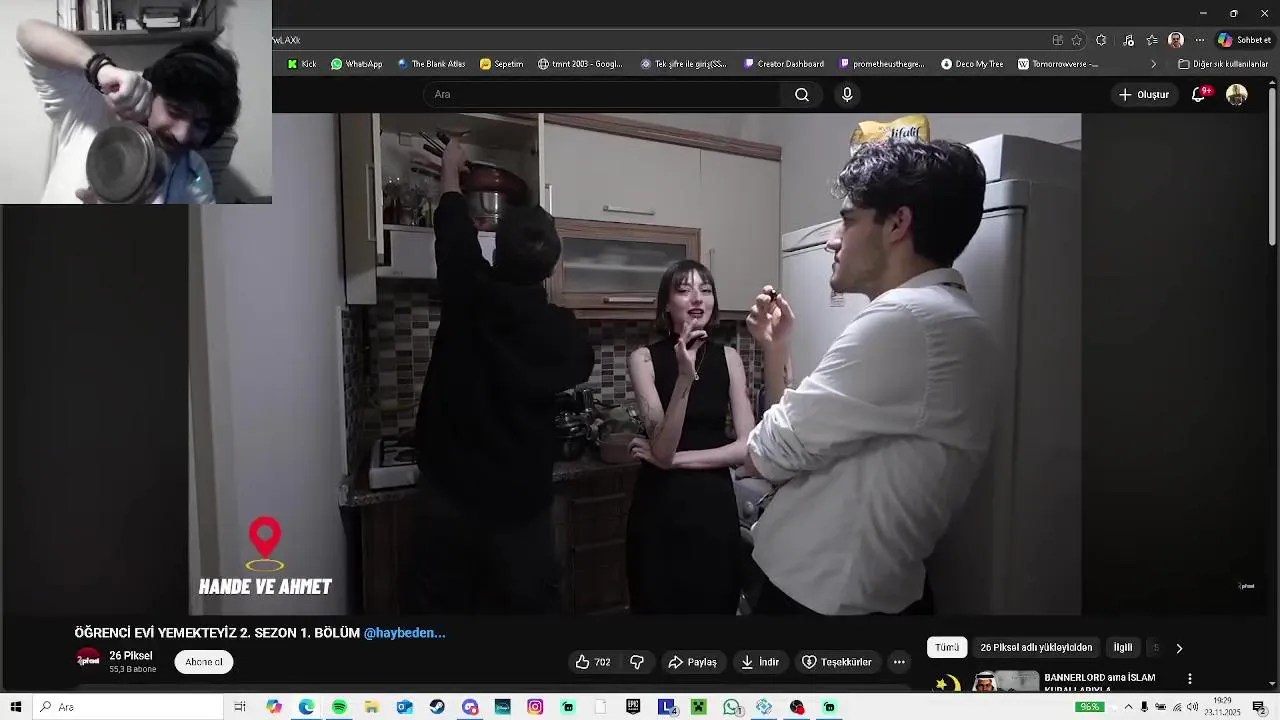Open the 26 Piksel channel name
This screenshot has height=720, width=1280.
coord(131,656)
